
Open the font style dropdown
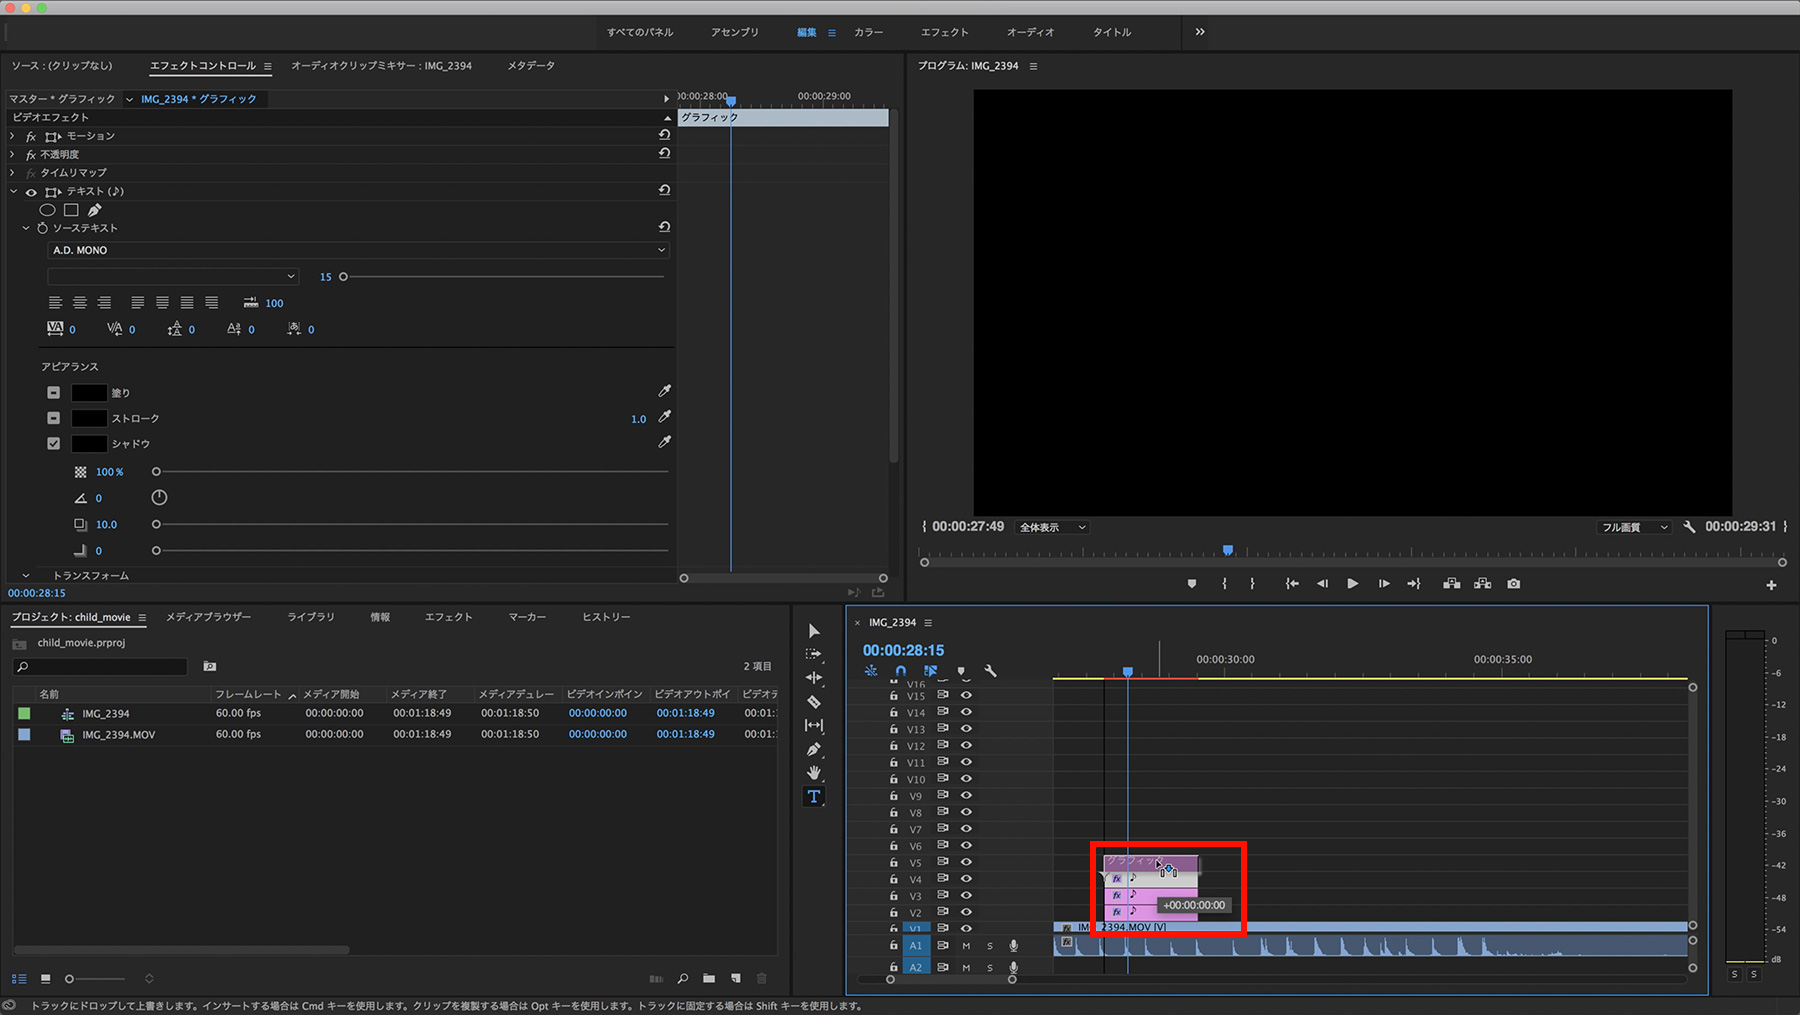coord(173,276)
